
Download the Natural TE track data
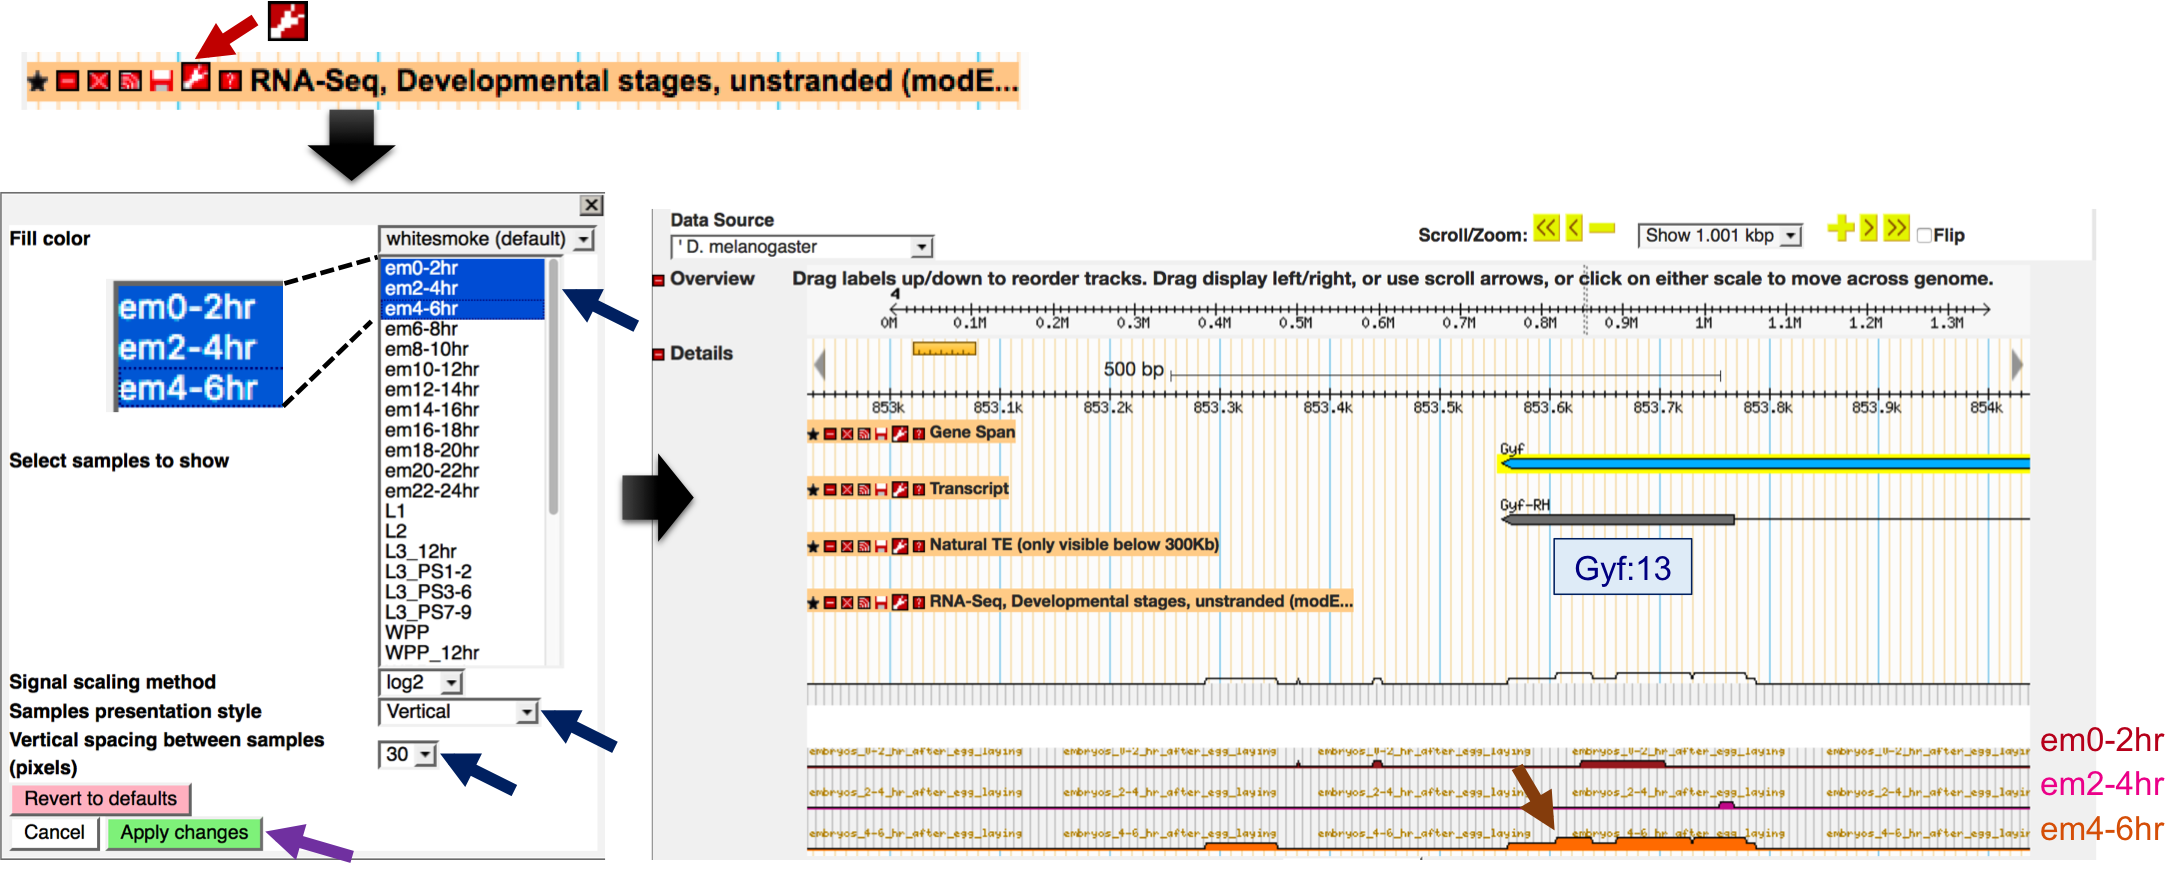[881, 546]
